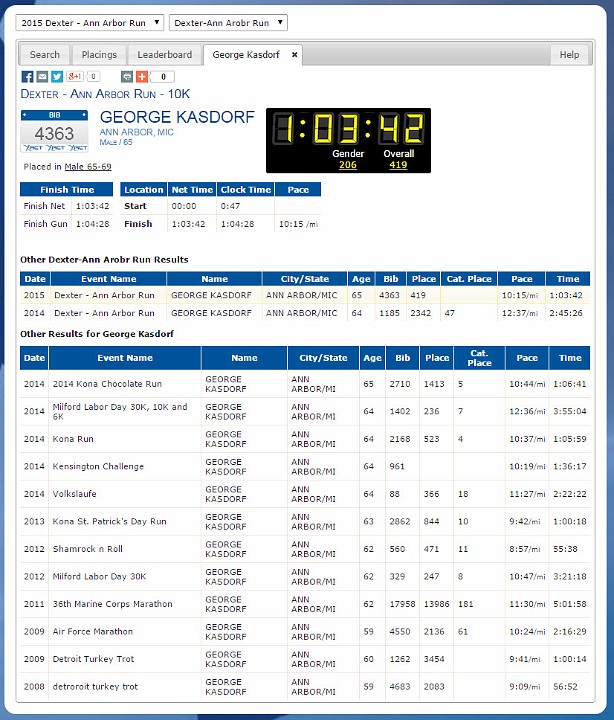
Task: Click the Overall place 419 link
Action: click(x=398, y=165)
